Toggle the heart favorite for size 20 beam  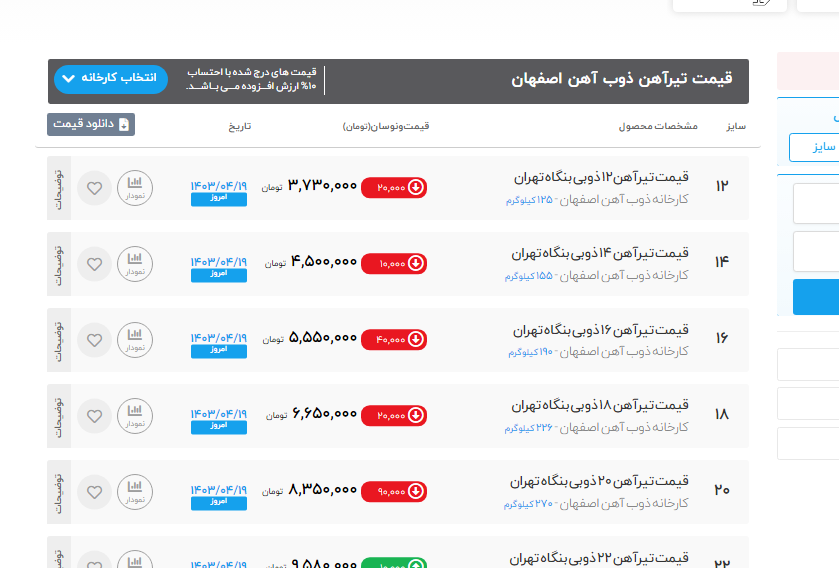click(95, 492)
